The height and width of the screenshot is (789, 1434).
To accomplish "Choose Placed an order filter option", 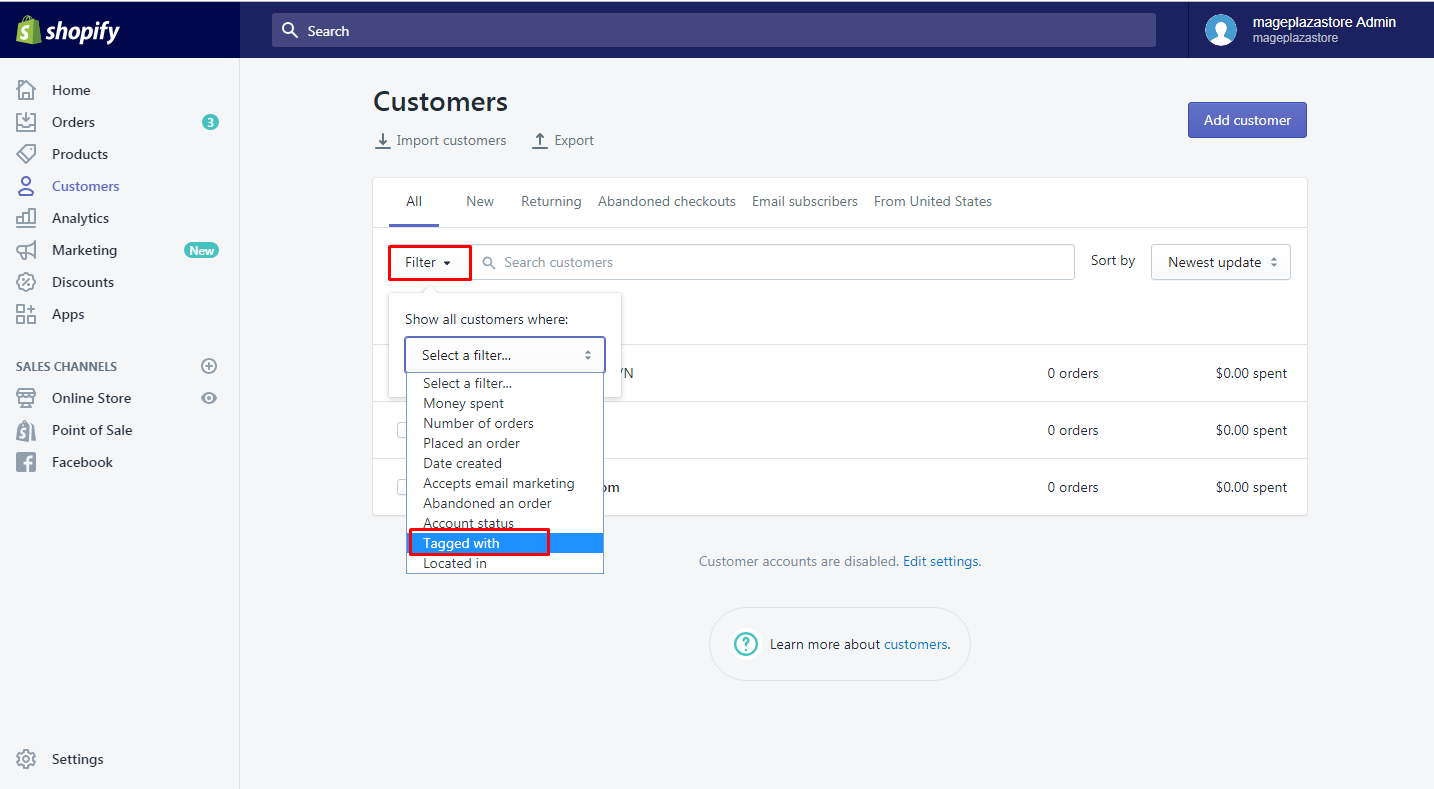I will click(x=505, y=443).
